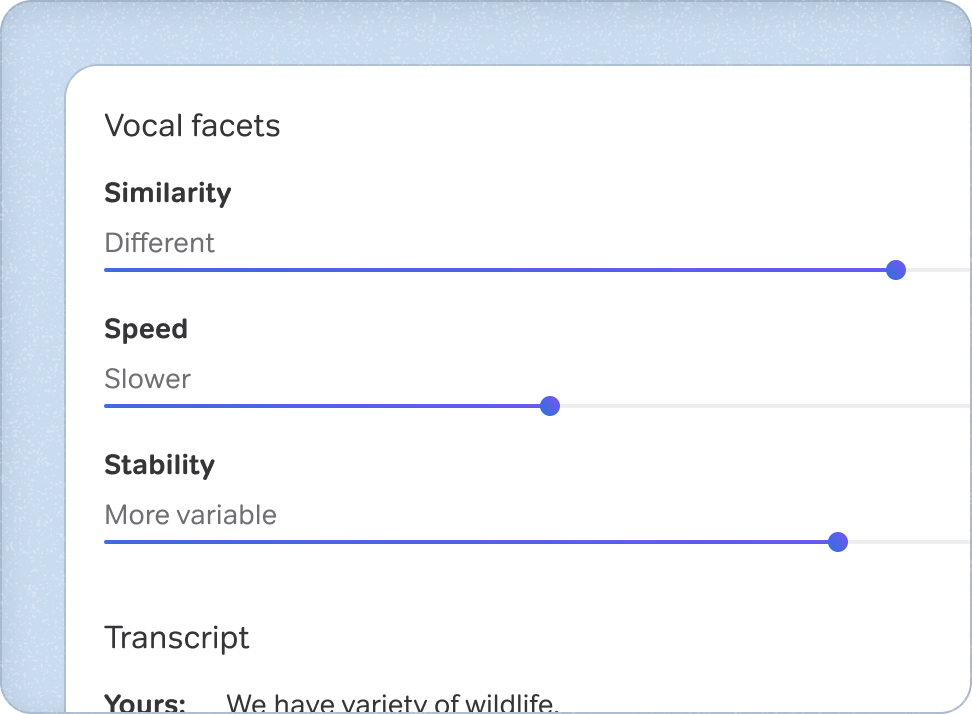The width and height of the screenshot is (972, 714).
Task: Select the Slower value text
Action: 146,379
